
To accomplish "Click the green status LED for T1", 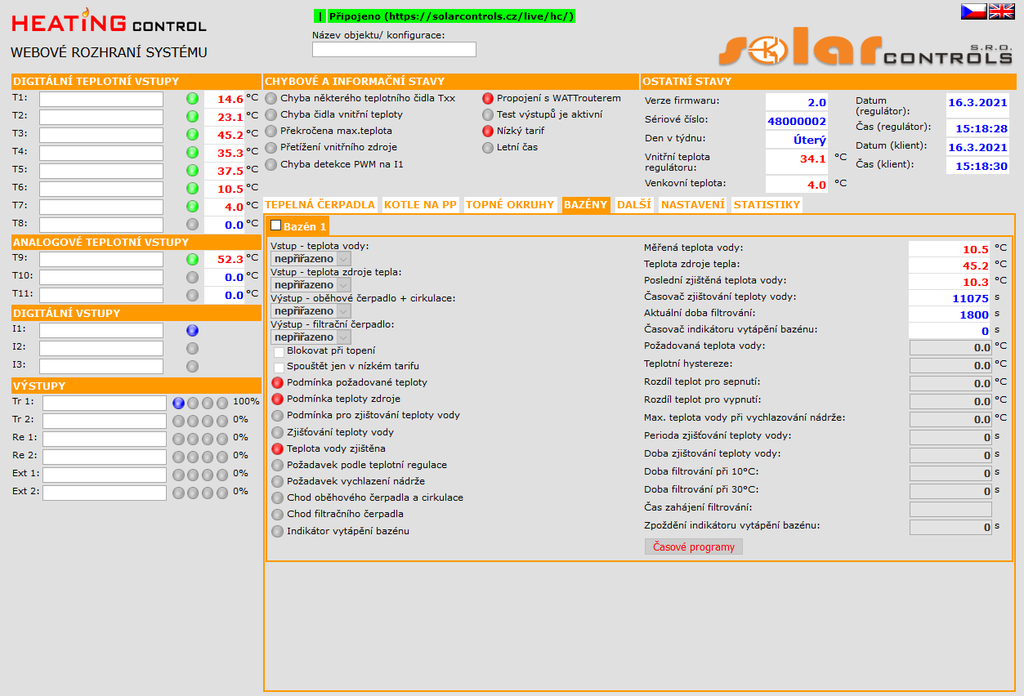I will 192,99.
